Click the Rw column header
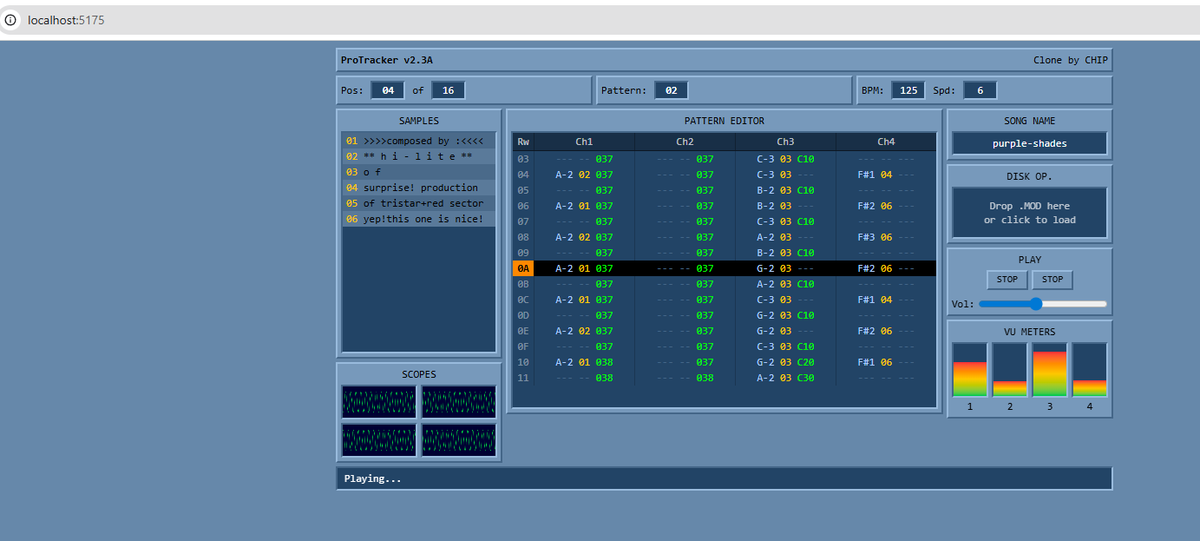 (x=524, y=142)
